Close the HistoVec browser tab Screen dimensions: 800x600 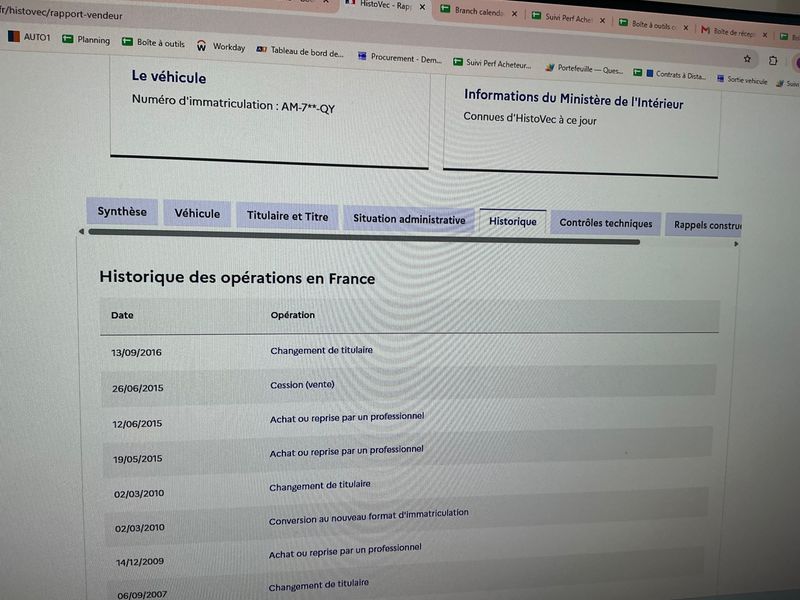422,7
